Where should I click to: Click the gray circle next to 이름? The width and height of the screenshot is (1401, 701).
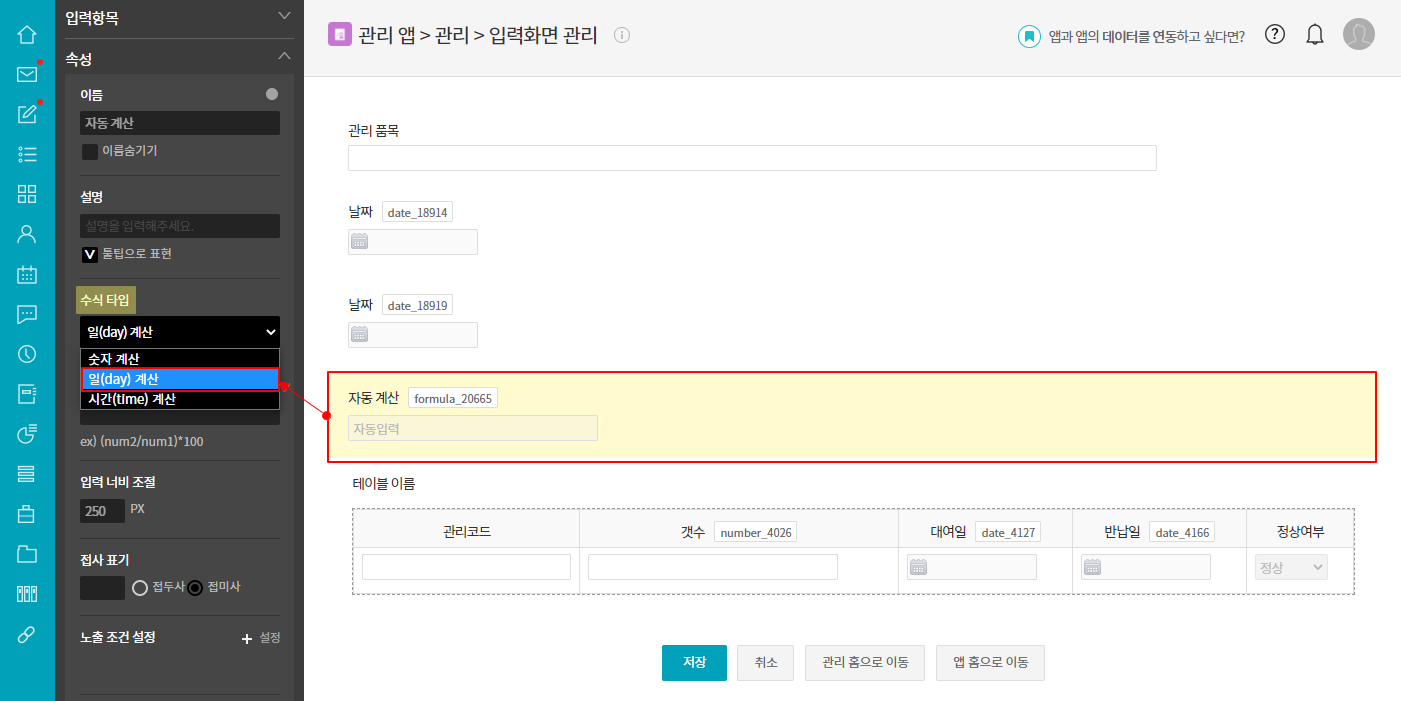point(272,94)
